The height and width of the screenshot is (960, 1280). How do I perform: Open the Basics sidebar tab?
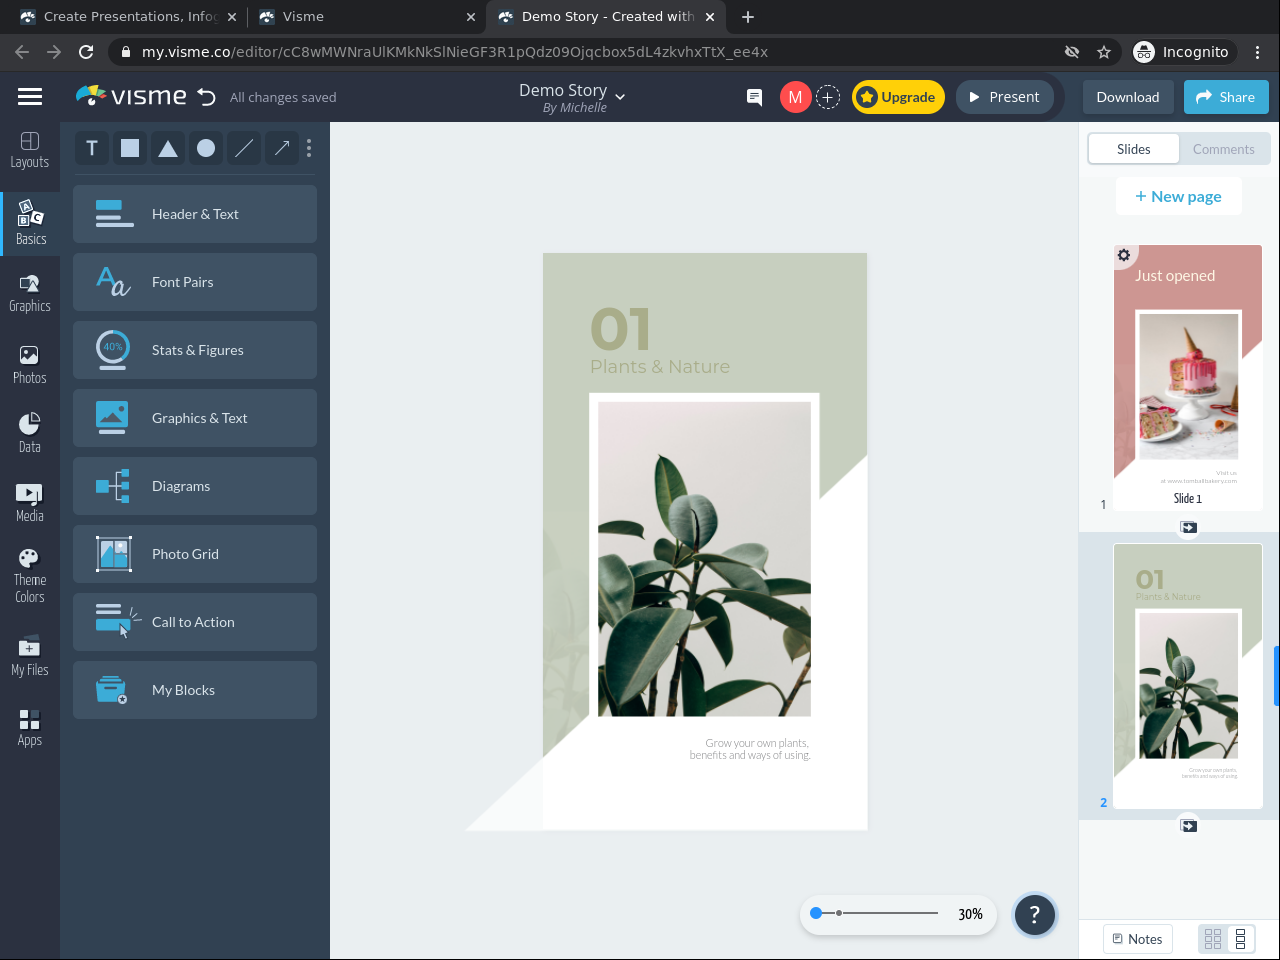(30, 222)
